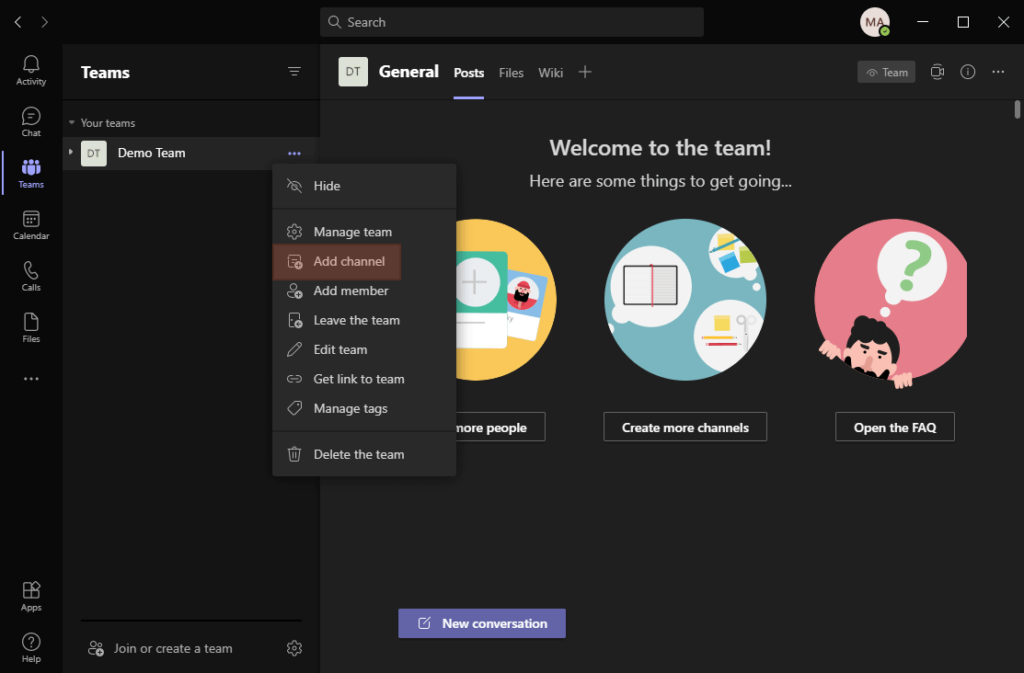Open Manage tags menu option

pyautogui.click(x=364, y=409)
